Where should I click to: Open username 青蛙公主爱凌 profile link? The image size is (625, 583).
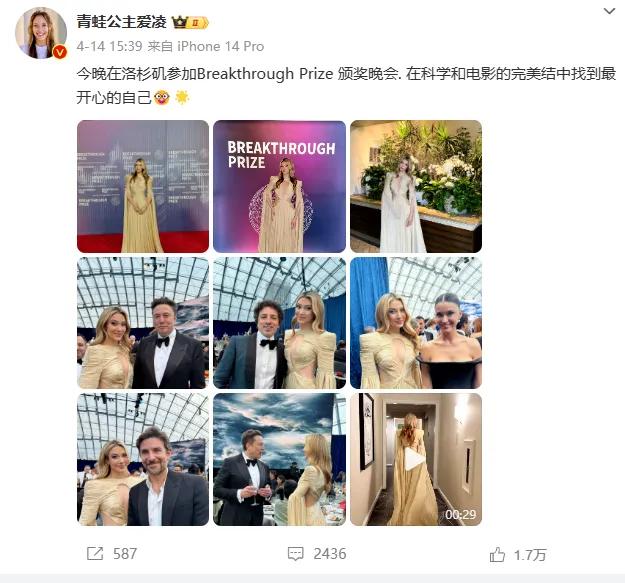(x=121, y=22)
